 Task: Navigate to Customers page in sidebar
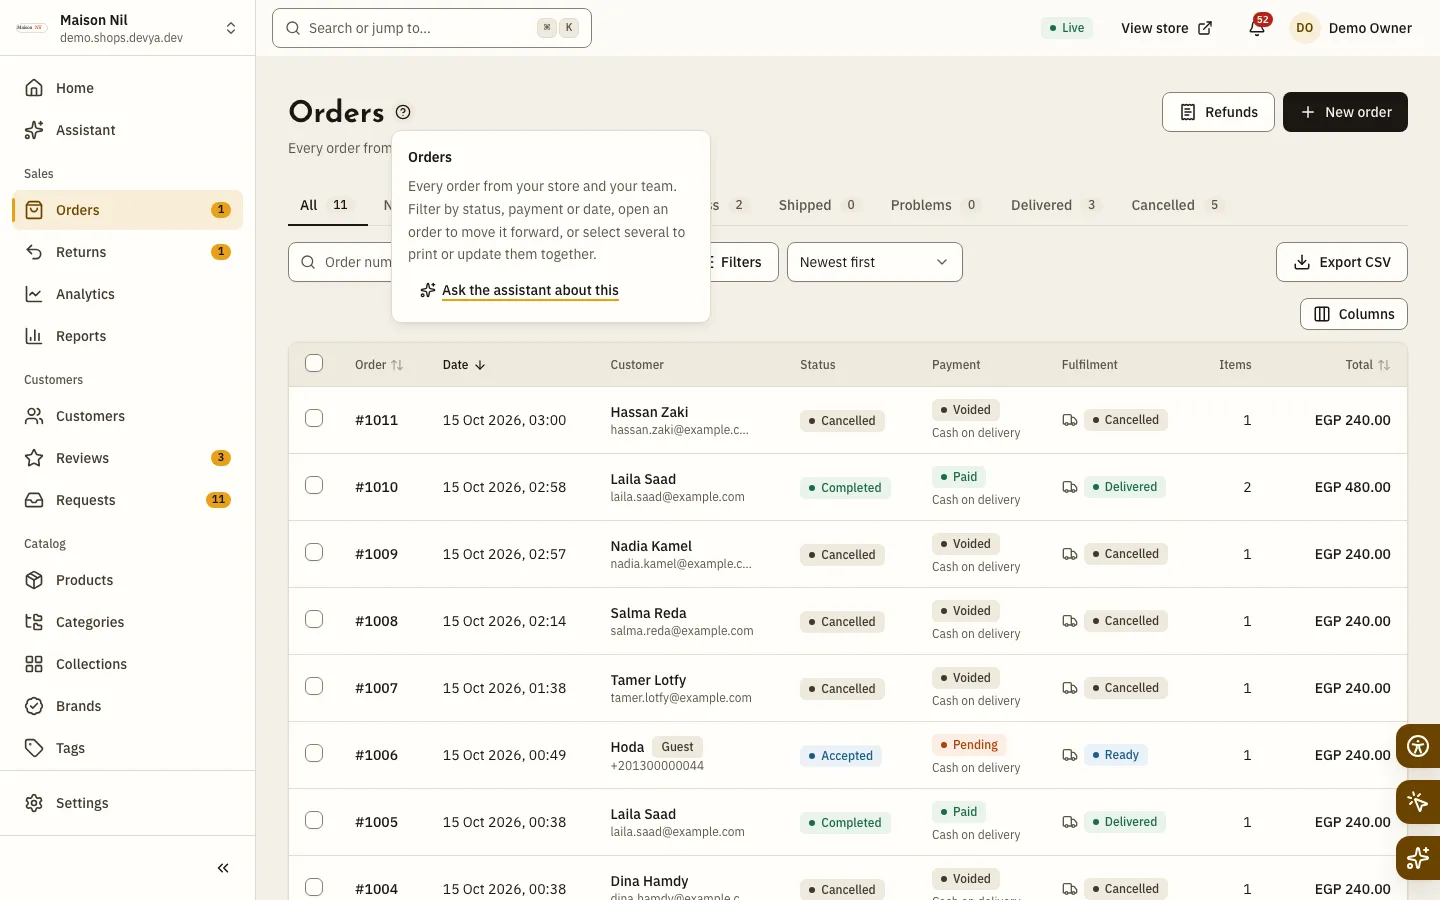tap(127, 416)
